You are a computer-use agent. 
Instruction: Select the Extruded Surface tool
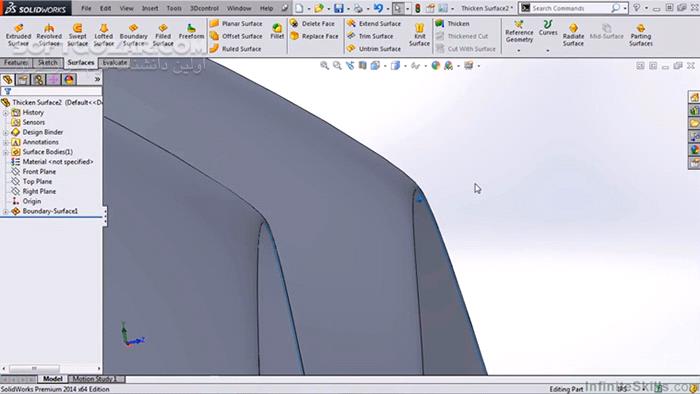tap(18, 35)
